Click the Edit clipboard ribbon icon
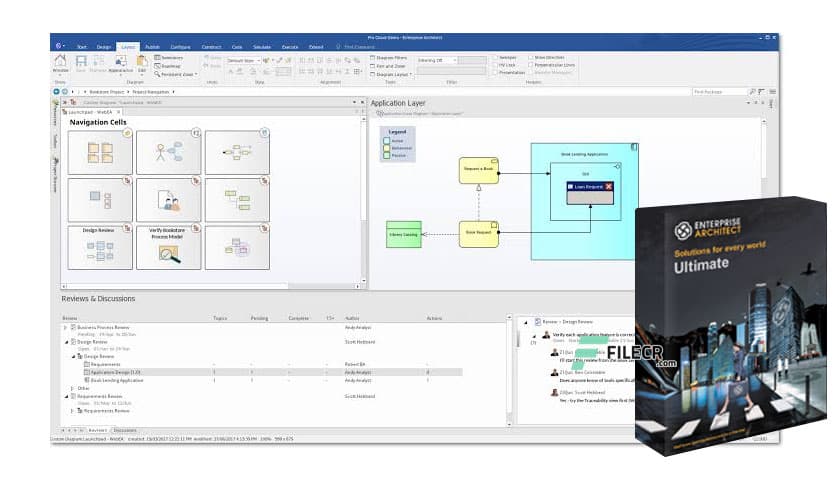Image resolution: width=836 pixels, height=484 pixels. tap(142, 63)
